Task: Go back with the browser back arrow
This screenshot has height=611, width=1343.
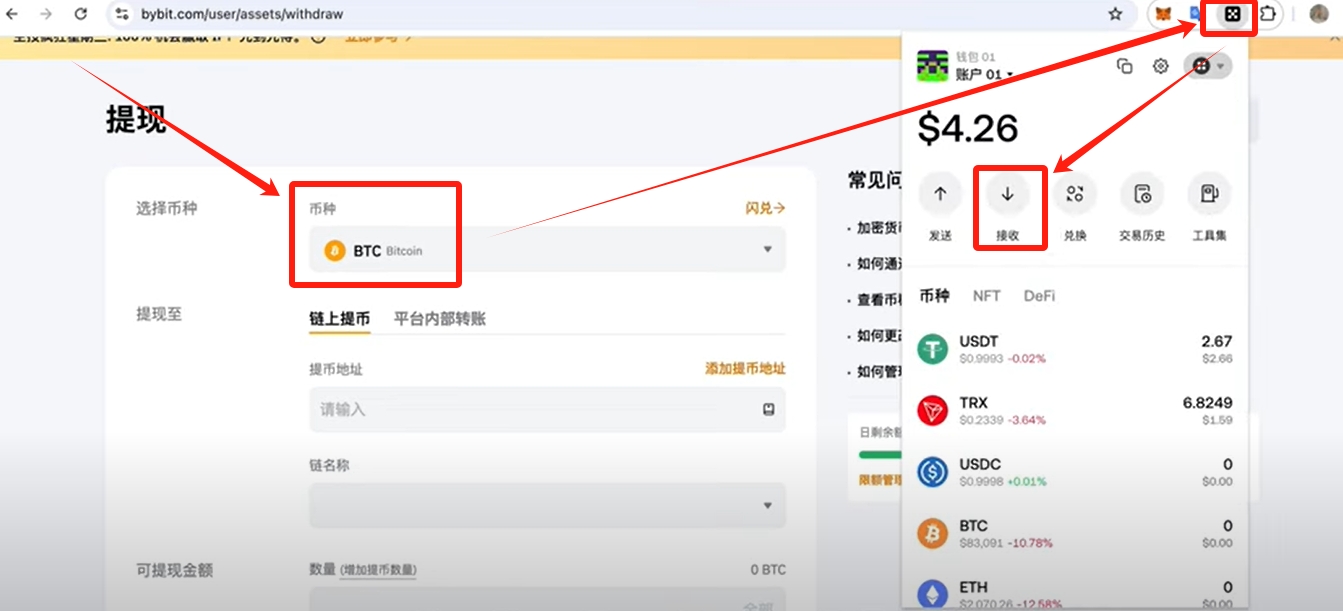Action: click(x=12, y=14)
